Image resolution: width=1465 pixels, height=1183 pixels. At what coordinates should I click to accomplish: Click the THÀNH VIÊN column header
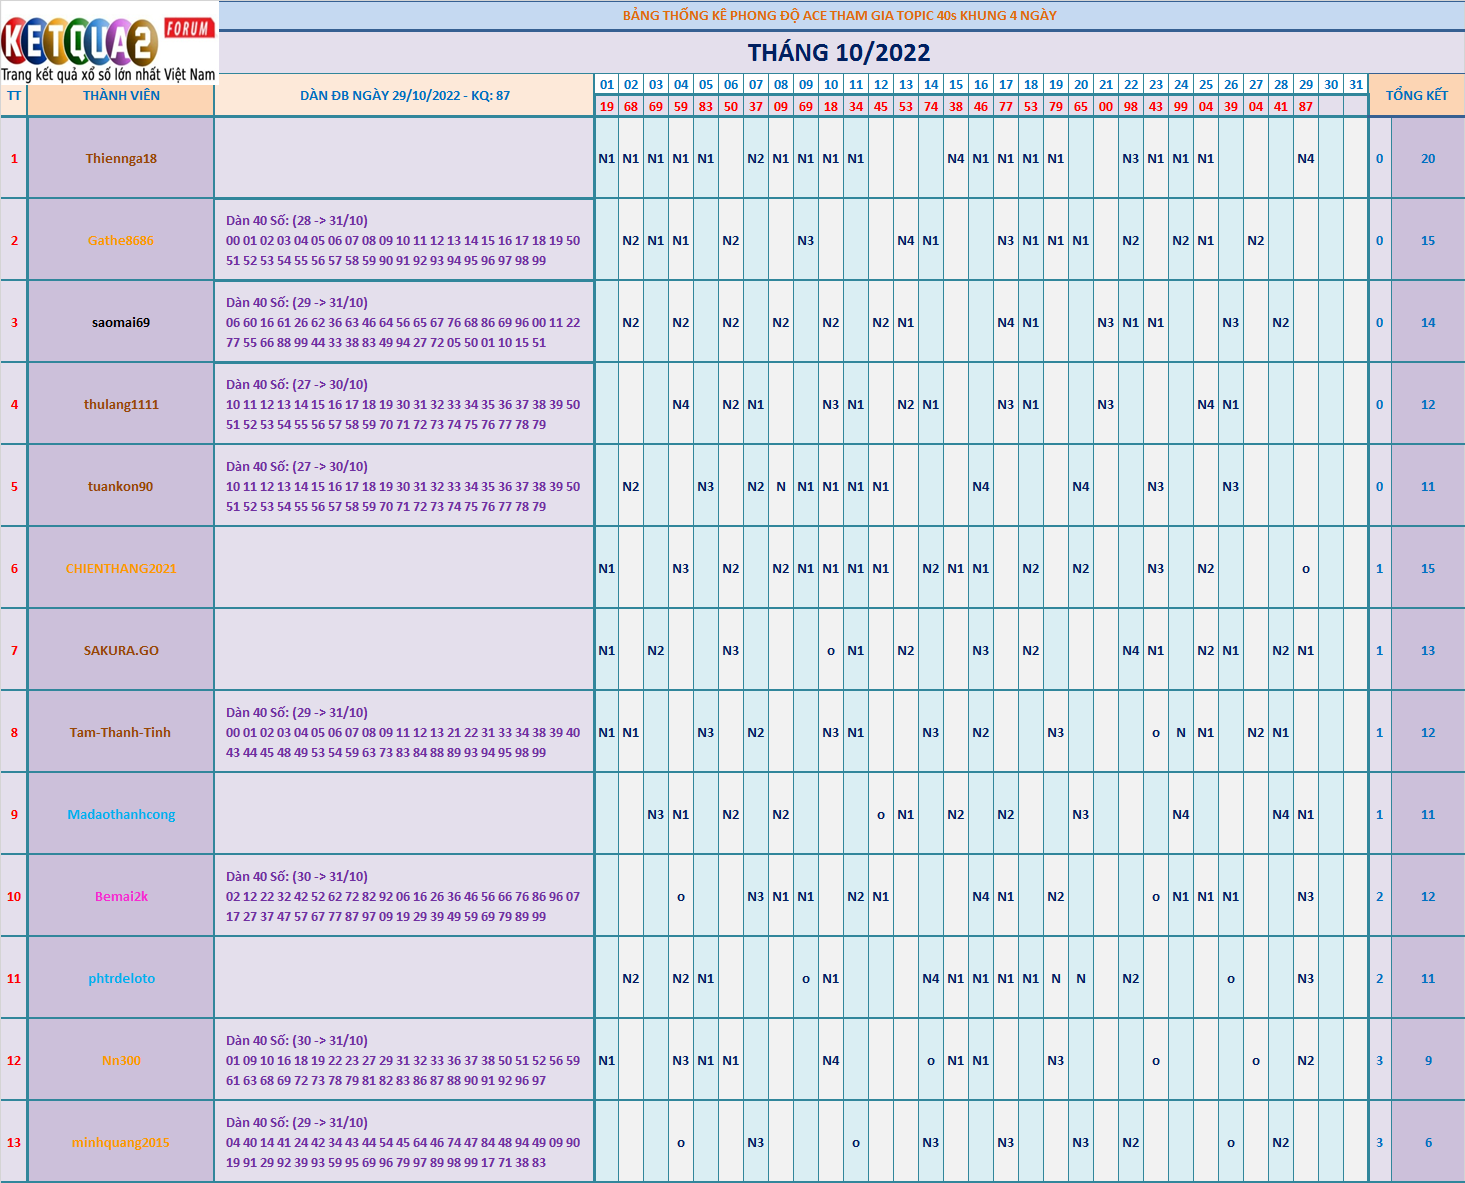(x=121, y=96)
